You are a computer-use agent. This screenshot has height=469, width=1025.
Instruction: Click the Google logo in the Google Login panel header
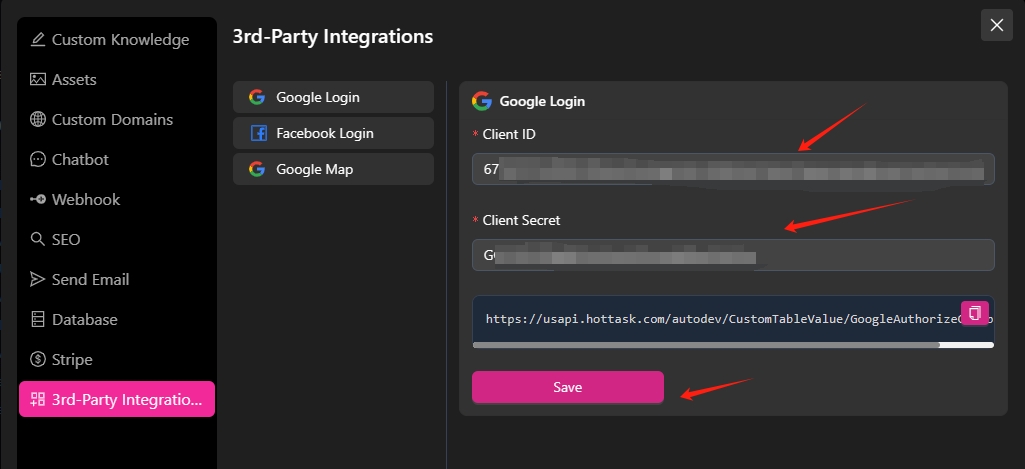point(482,101)
